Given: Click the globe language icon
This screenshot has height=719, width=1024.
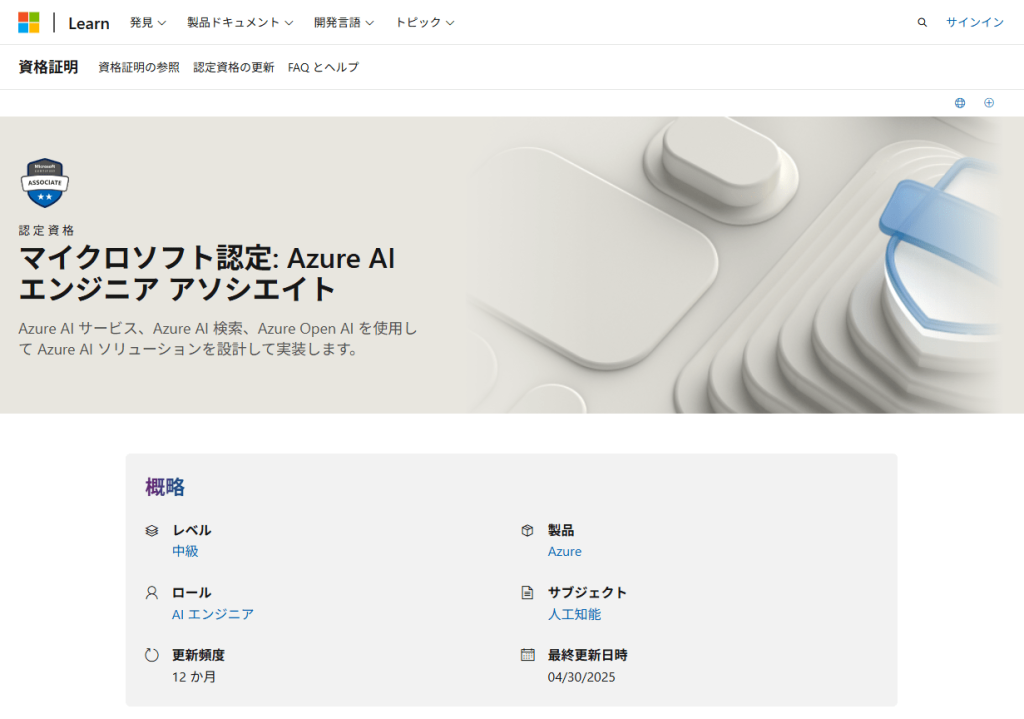Looking at the screenshot, I should pos(960,103).
